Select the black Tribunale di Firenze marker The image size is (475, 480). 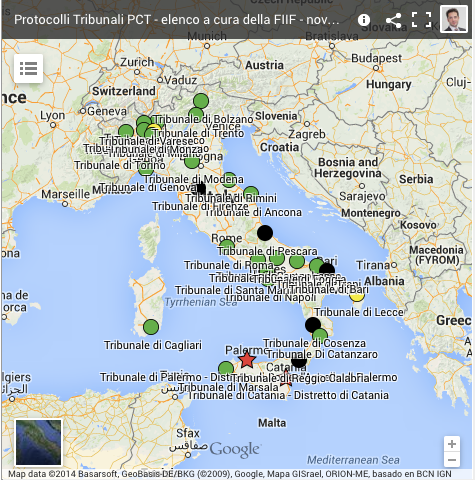201,189
